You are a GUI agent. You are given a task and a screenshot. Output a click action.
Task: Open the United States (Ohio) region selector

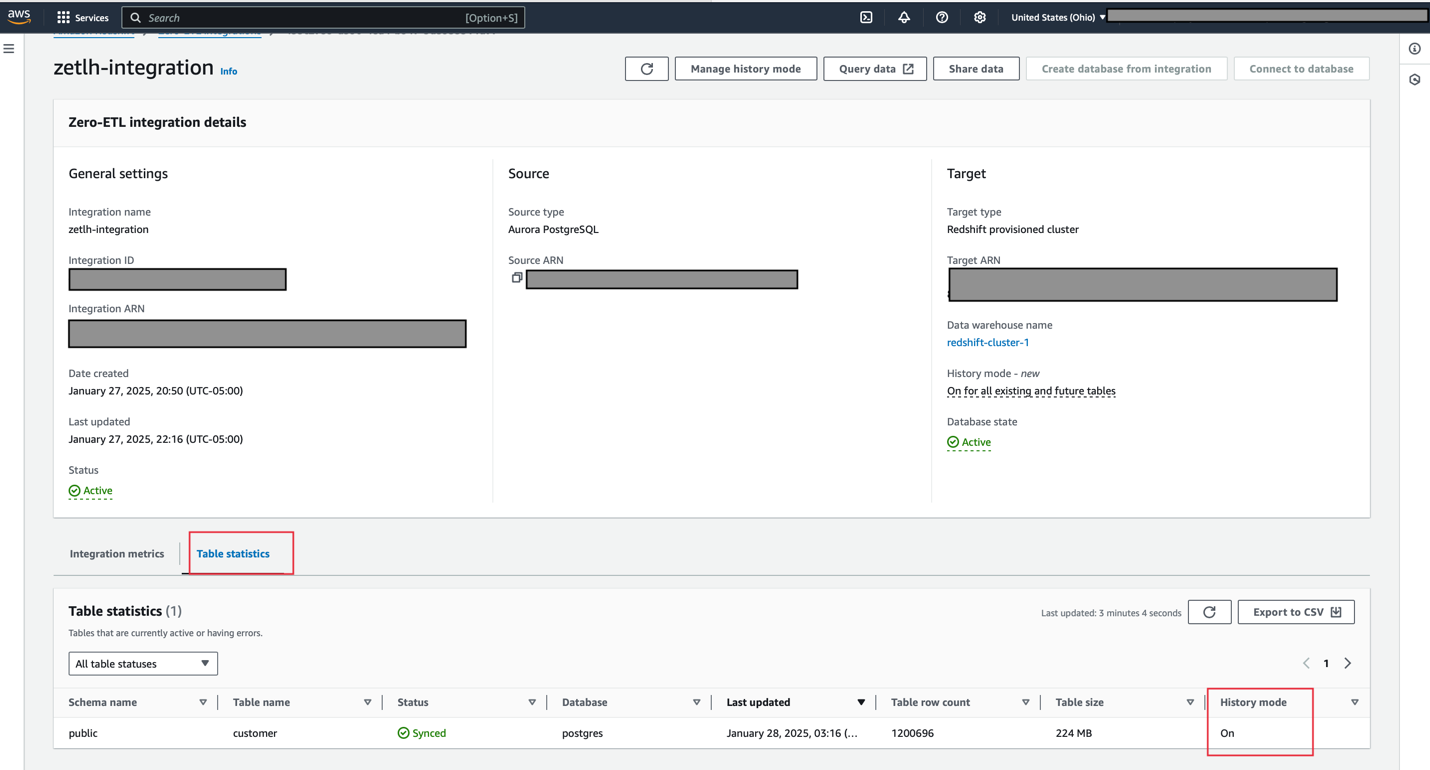click(1058, 17)
